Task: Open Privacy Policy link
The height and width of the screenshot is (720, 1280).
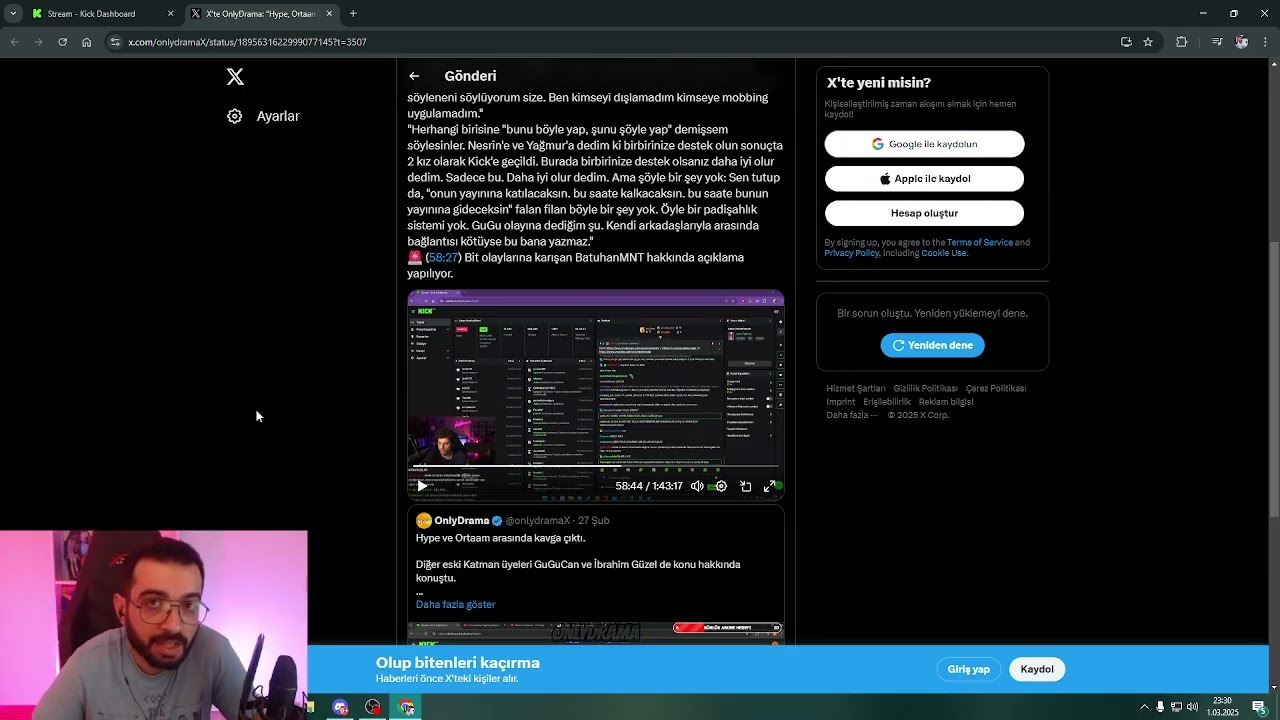Action: click(852, 253)
